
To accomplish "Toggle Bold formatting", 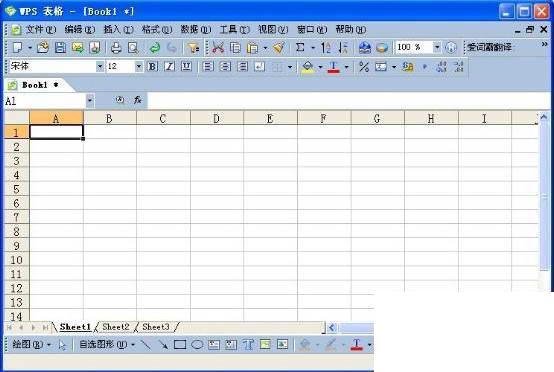I will click(152, 66).
